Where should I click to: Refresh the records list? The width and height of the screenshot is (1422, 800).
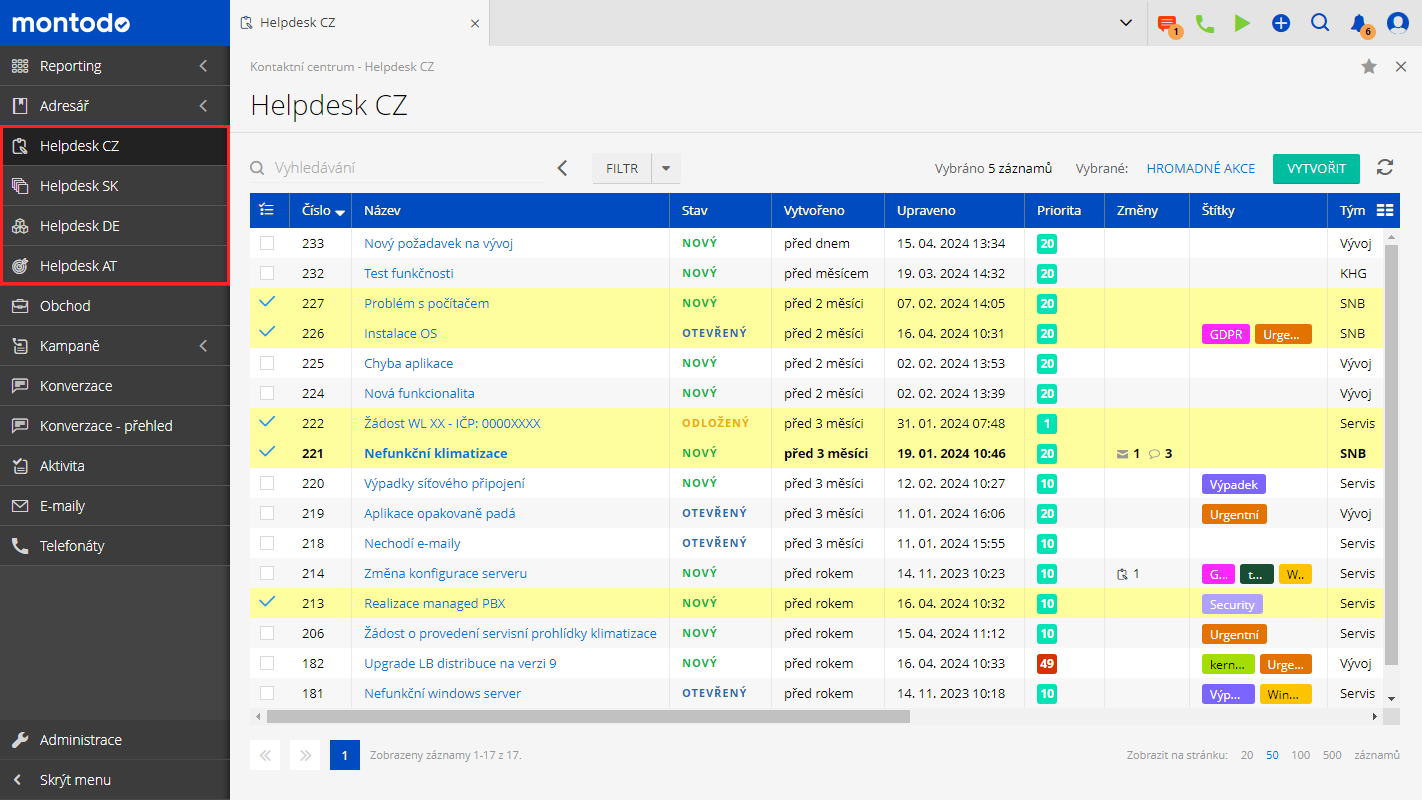pyautogui.click(x=1385, y=168)
